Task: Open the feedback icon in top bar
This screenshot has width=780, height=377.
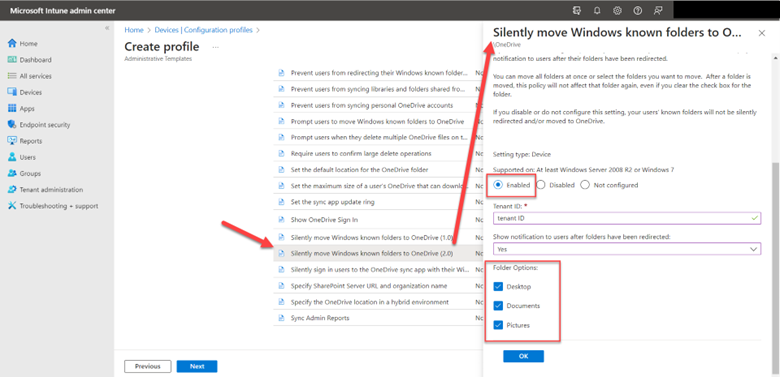Action: tap(658, 10)
